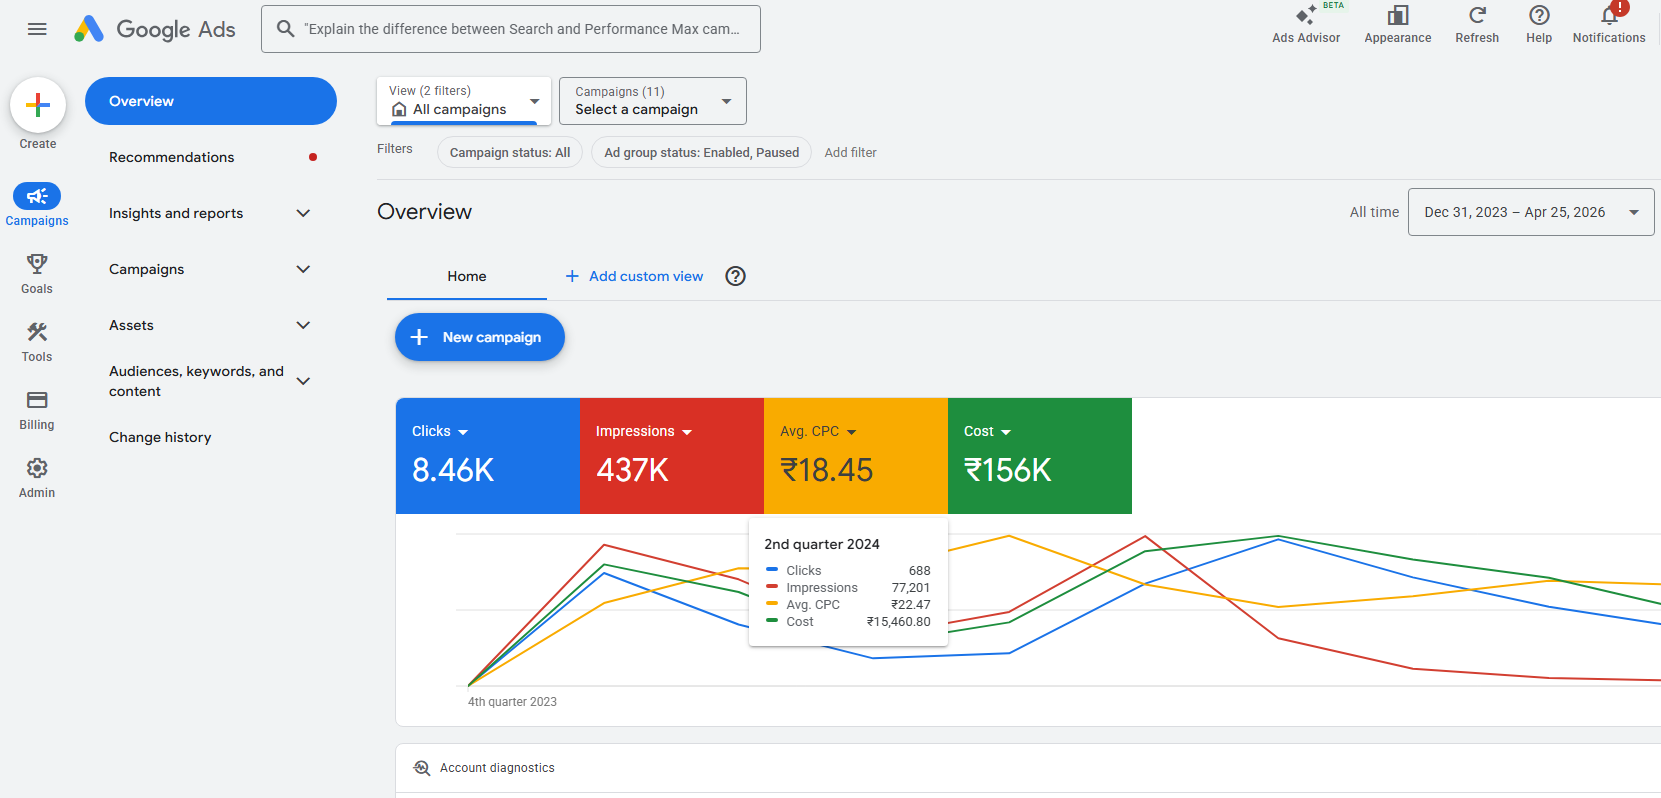The image size is (1661, 798).
Task: Change the Cost metric dropdown
Action: pos(988,431)
